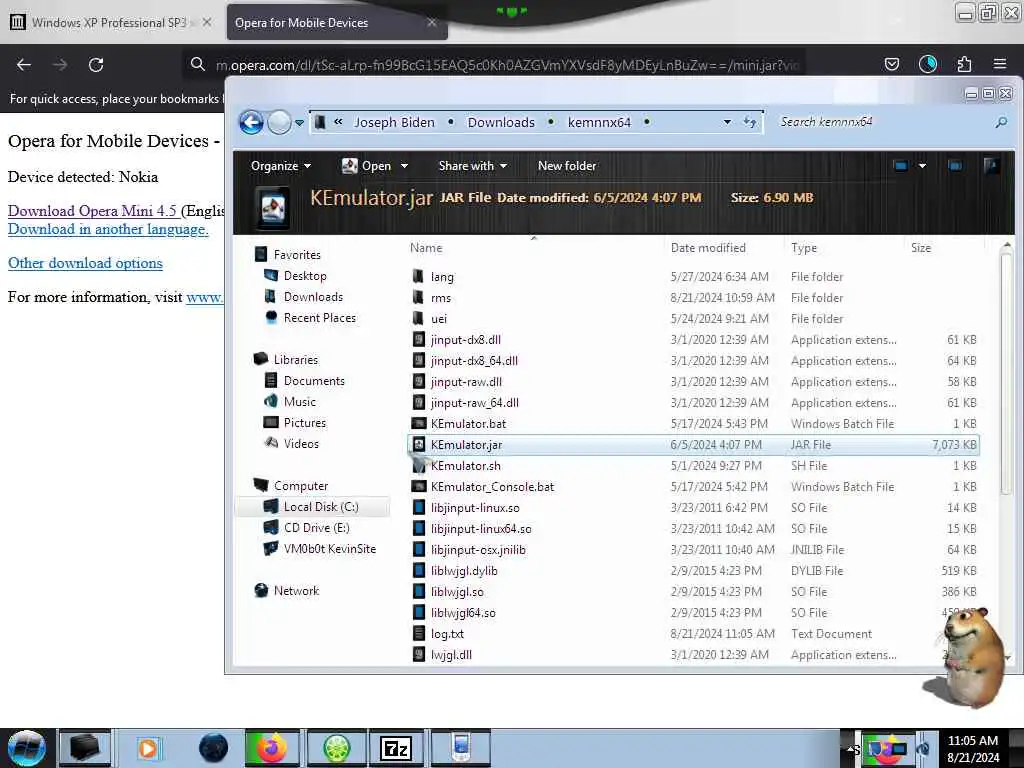Click the Explorer Back arrow button

[251, 122]
